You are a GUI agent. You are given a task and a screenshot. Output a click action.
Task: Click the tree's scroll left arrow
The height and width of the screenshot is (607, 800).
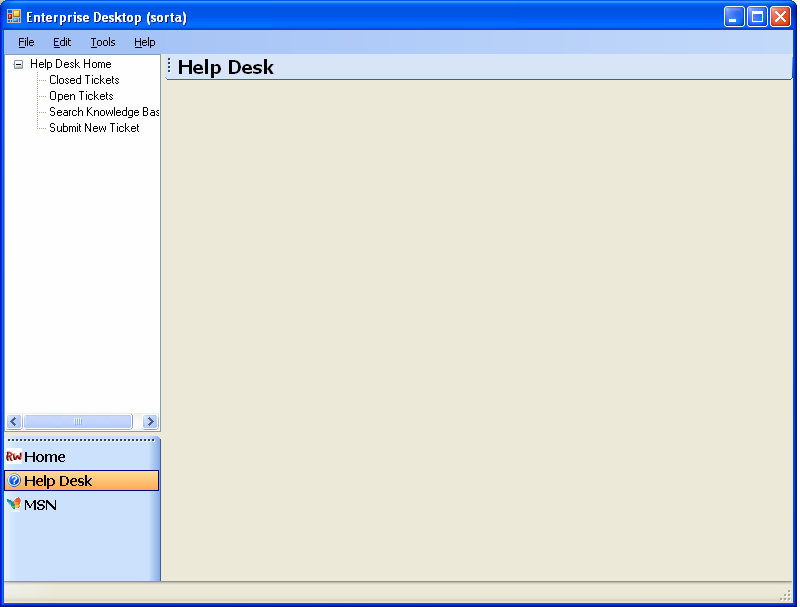pyautogui.click(x=14, y=422)
